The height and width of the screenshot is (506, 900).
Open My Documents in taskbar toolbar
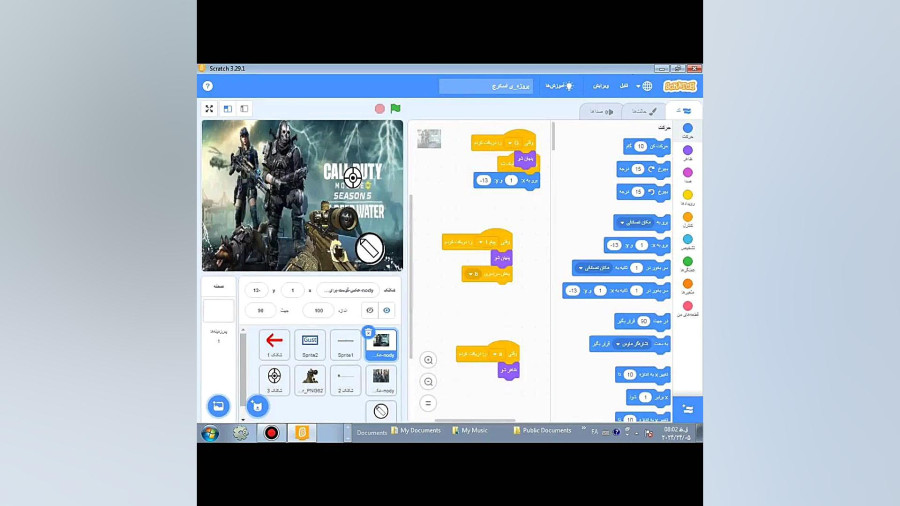click(416, 430)
